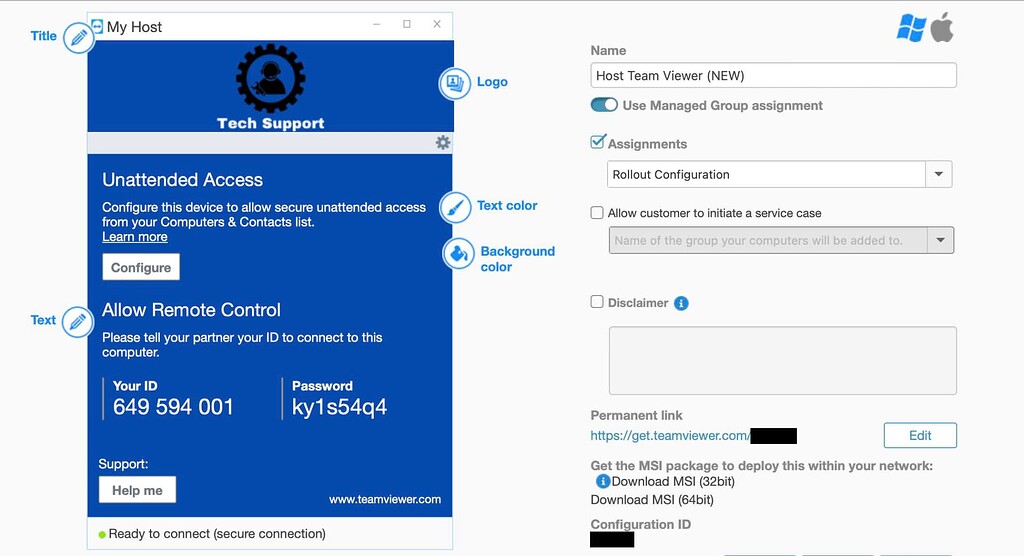This screenshot has width=1024, height=556.
Task: Download MSI (64bit) package
Action: (x=652, y=500)
